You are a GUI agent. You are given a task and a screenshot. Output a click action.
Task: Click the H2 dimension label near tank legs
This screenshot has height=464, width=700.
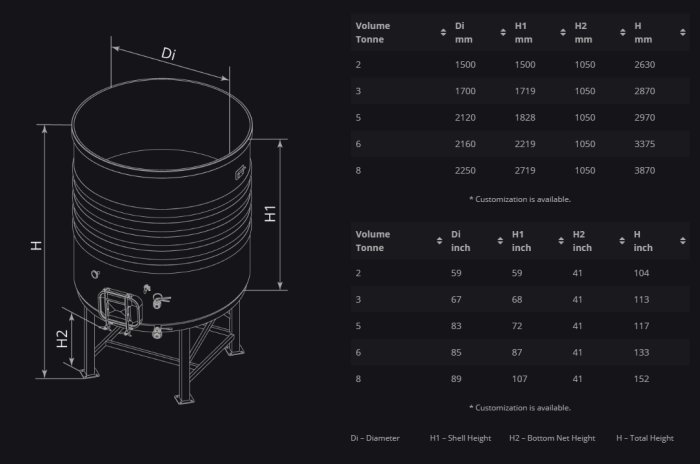pos(62,339)
